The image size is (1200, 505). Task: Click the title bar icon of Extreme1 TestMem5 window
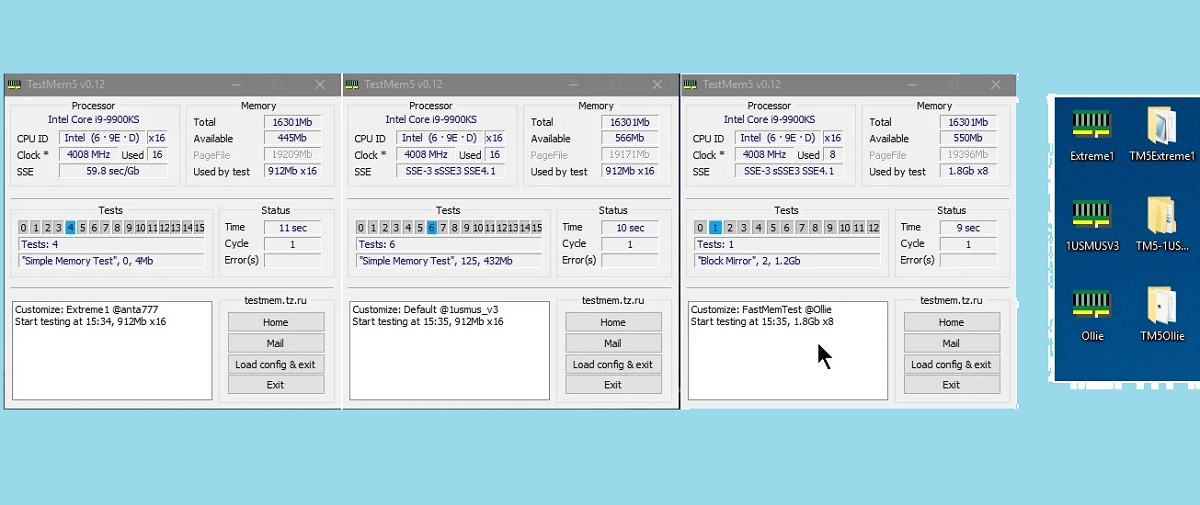click(15, 85)
